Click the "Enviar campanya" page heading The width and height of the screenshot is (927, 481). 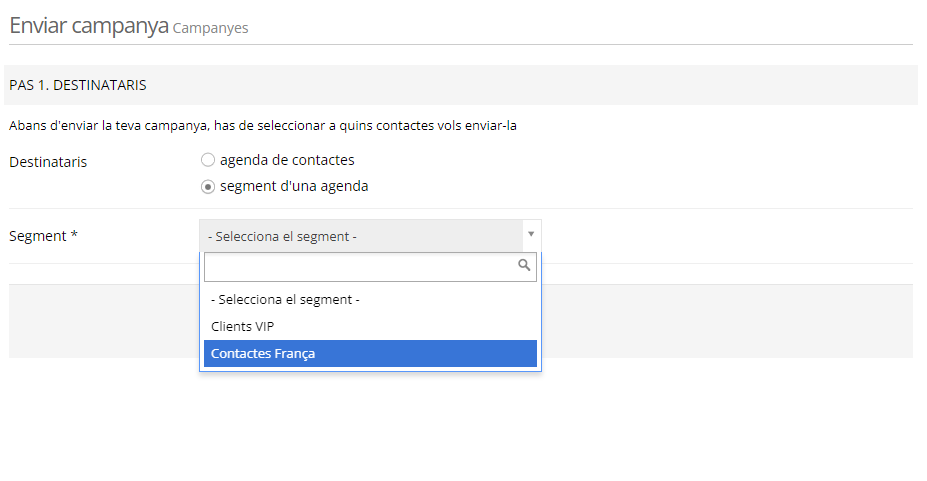[x=88, y=26]
